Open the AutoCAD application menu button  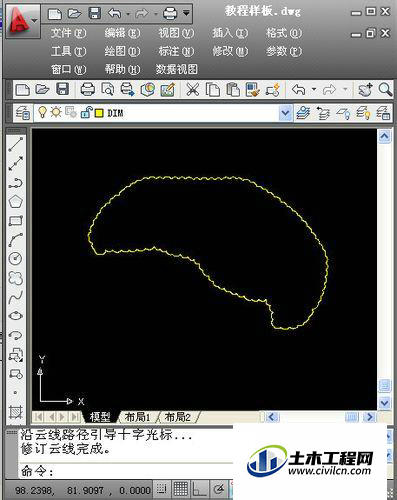coord(22,21)
